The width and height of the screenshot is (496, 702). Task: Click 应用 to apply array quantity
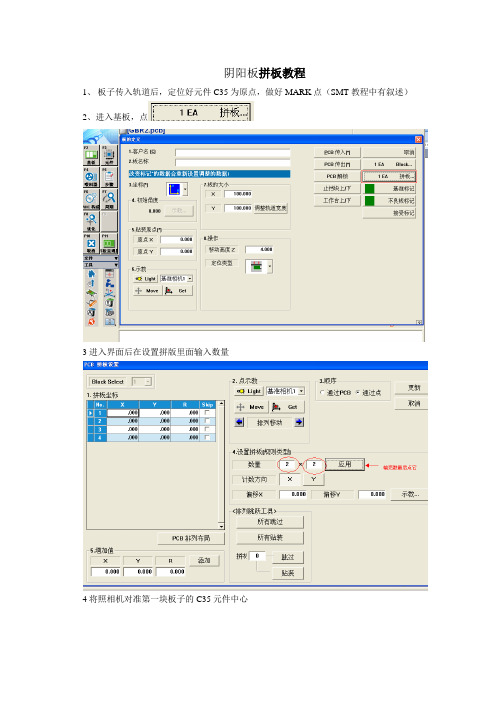(345, 464)
